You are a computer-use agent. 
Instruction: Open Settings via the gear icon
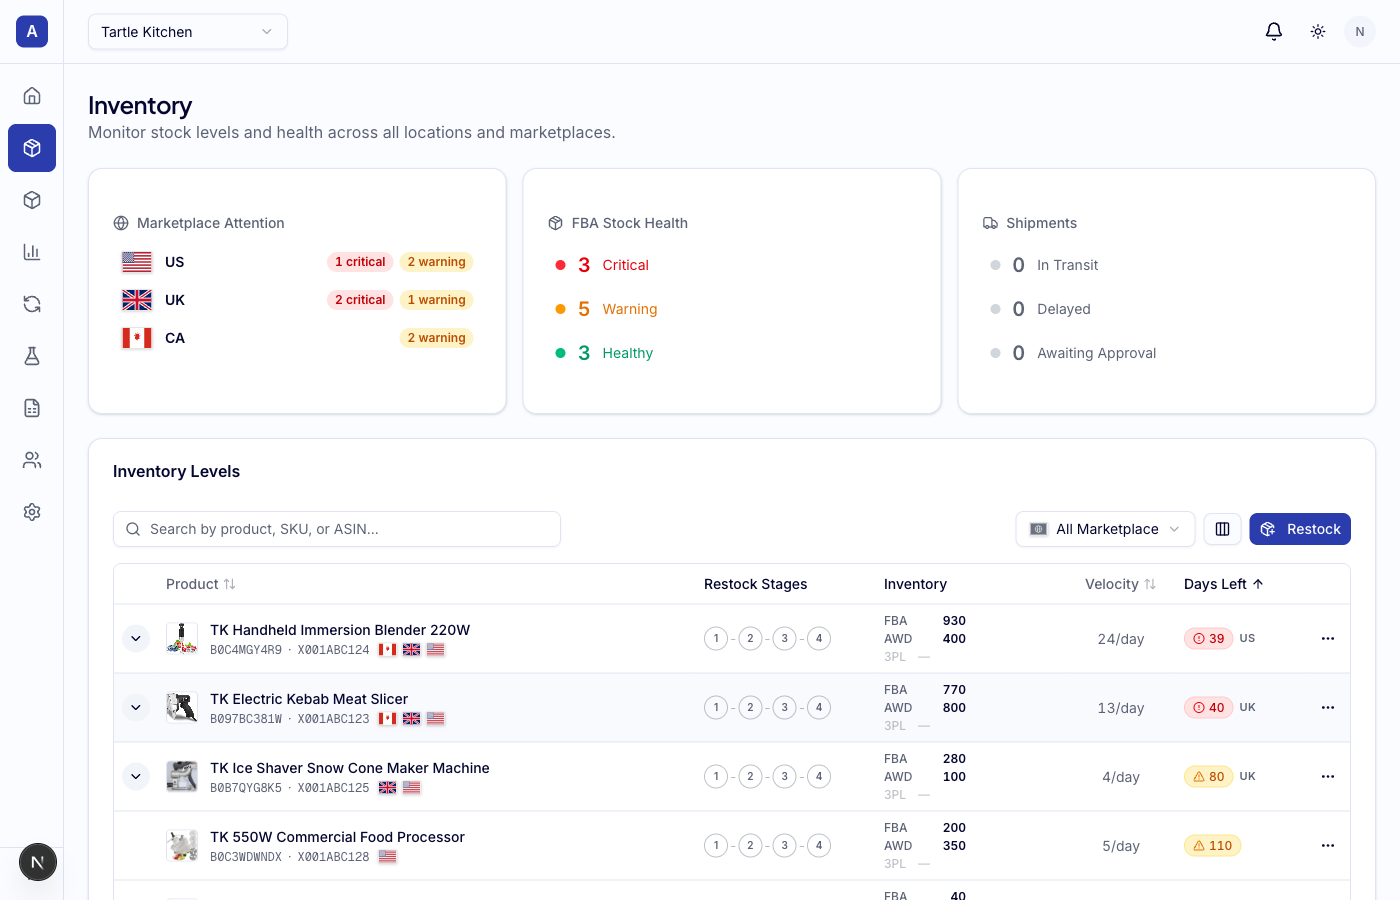tap(31, 511)
